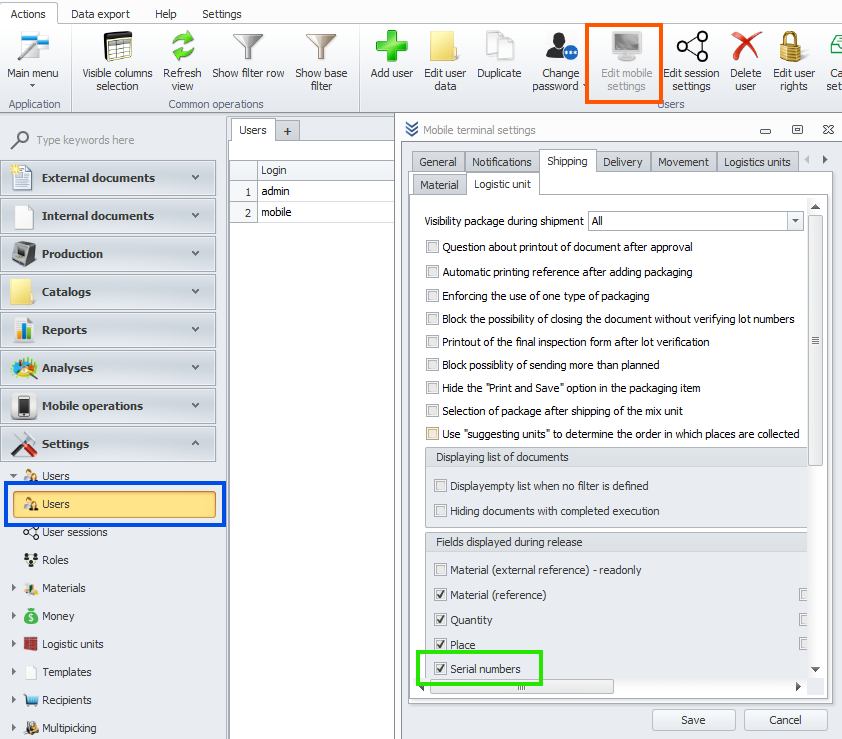
Task: Expand the Recipients tree node
Action: 14,699
